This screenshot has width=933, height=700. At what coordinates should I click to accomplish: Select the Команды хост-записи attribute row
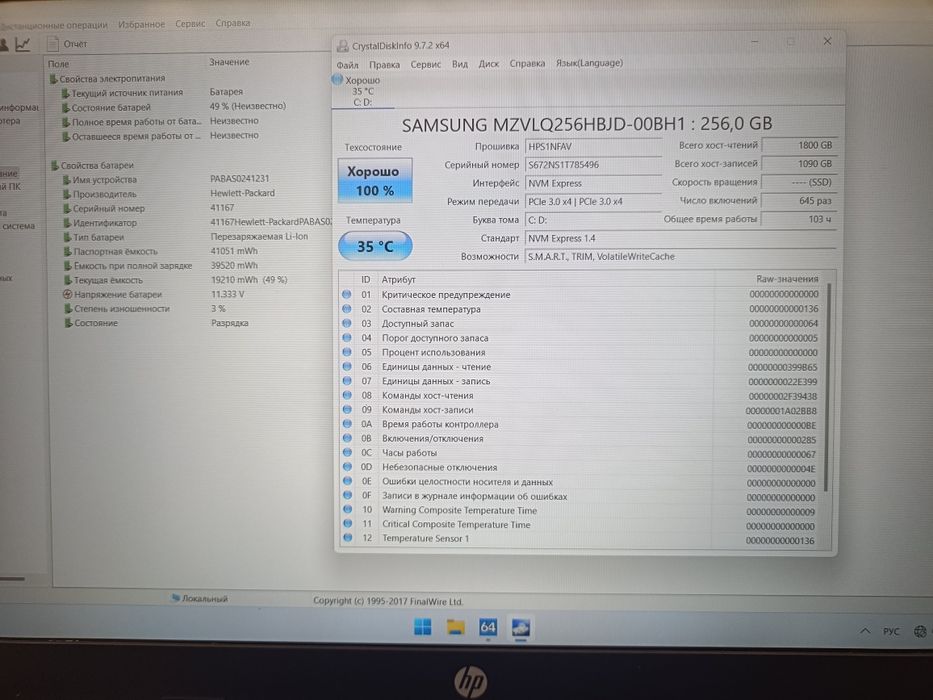580,410
